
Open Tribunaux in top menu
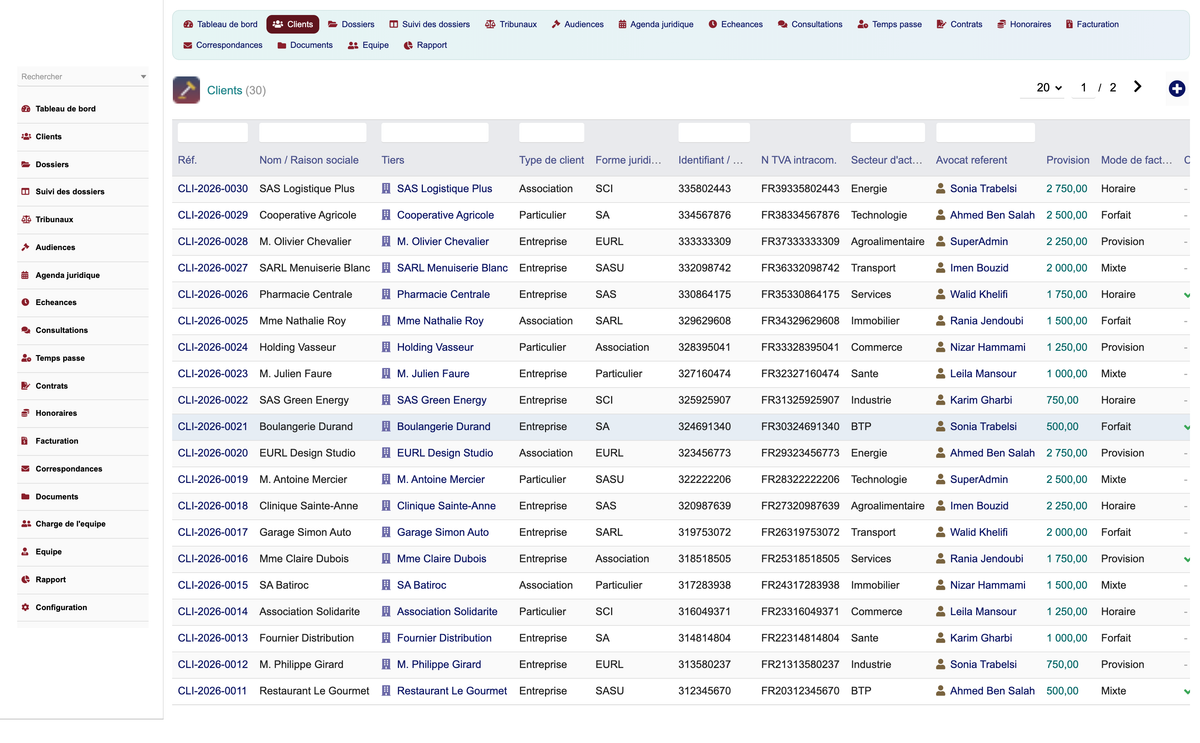coord(511,24)
